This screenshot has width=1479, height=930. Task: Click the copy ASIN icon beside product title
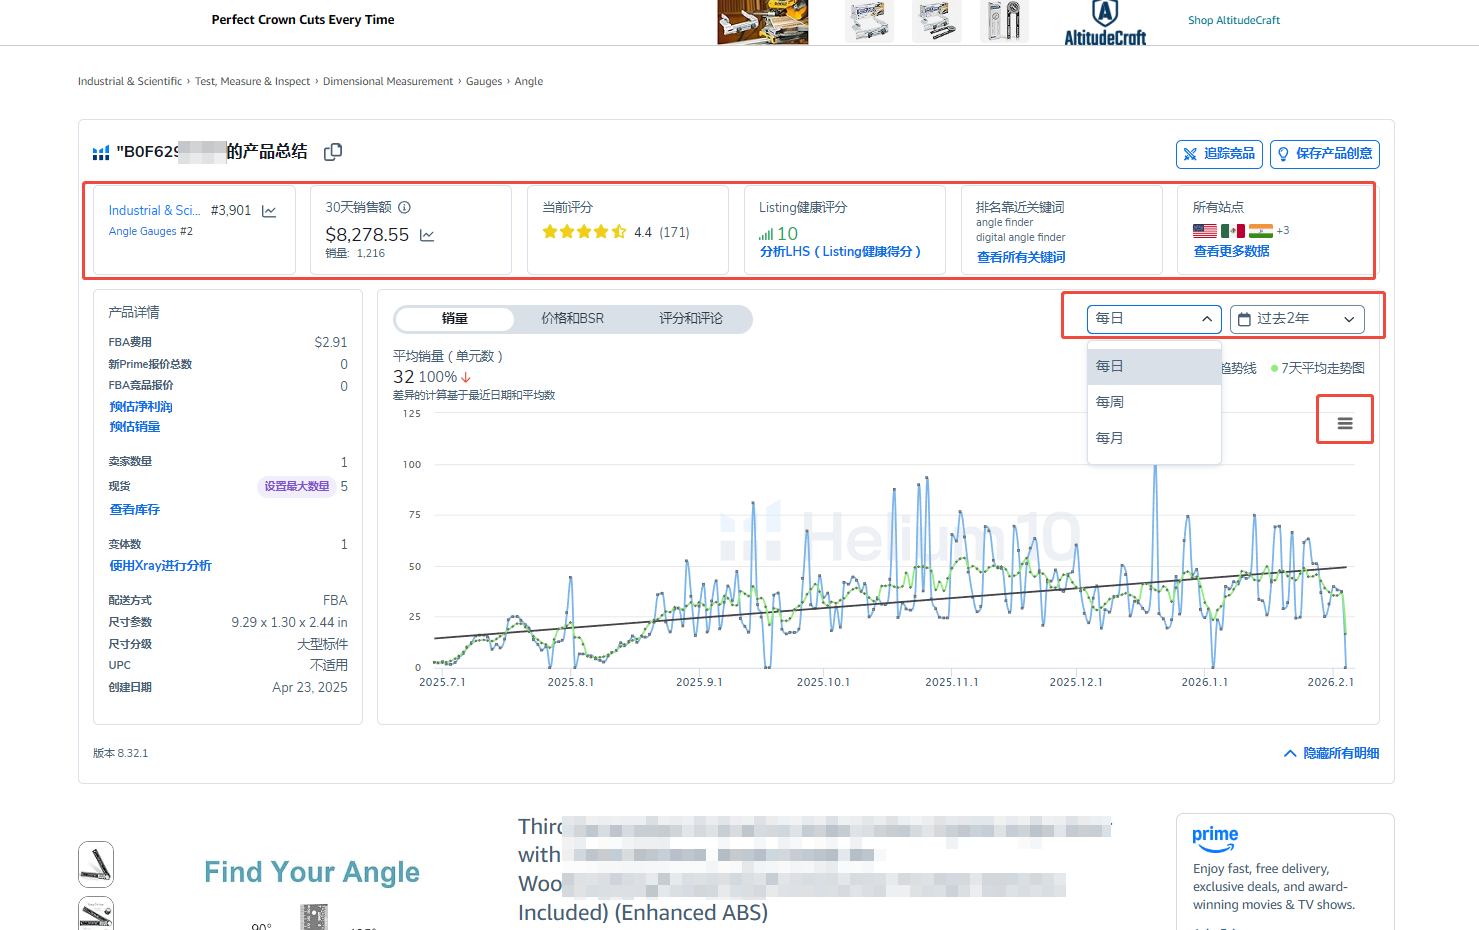click(333, 152)
